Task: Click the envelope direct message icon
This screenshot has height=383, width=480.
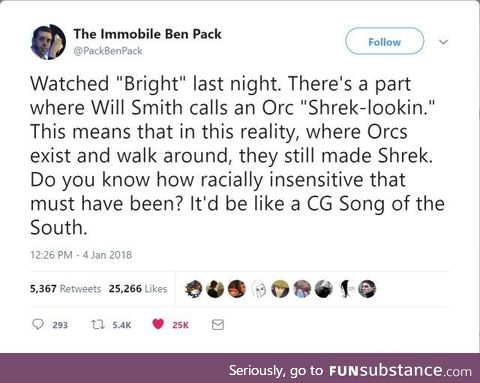Action: click(218, 325)
